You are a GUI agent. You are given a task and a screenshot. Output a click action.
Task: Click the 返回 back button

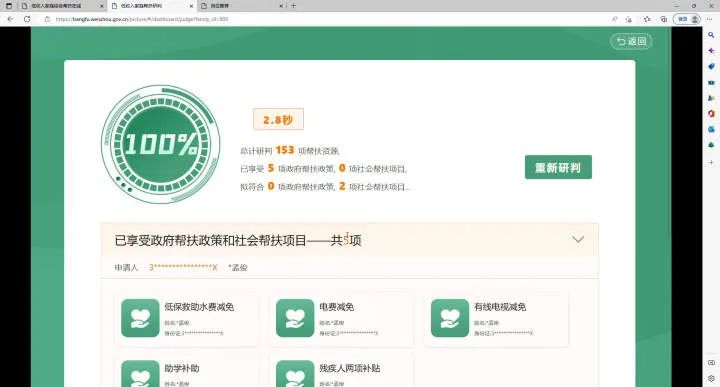click(631, 41)
